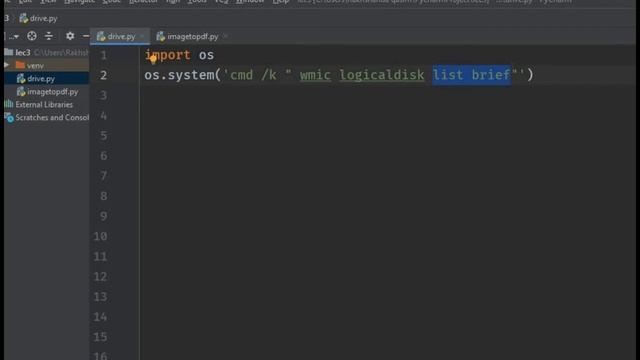Screen dimensions: 640x360
Task: Open the Refactor menu
Action: click(143, 2)
